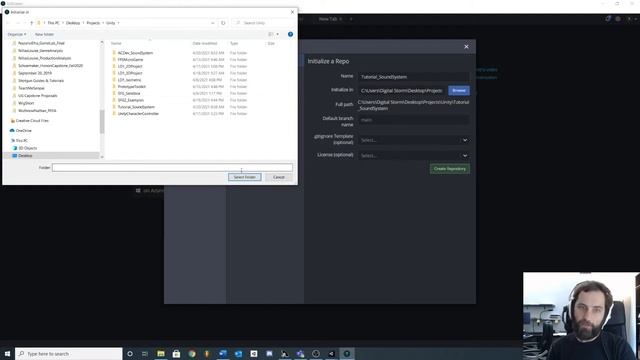Click the repo Name field

coord(413,77)
